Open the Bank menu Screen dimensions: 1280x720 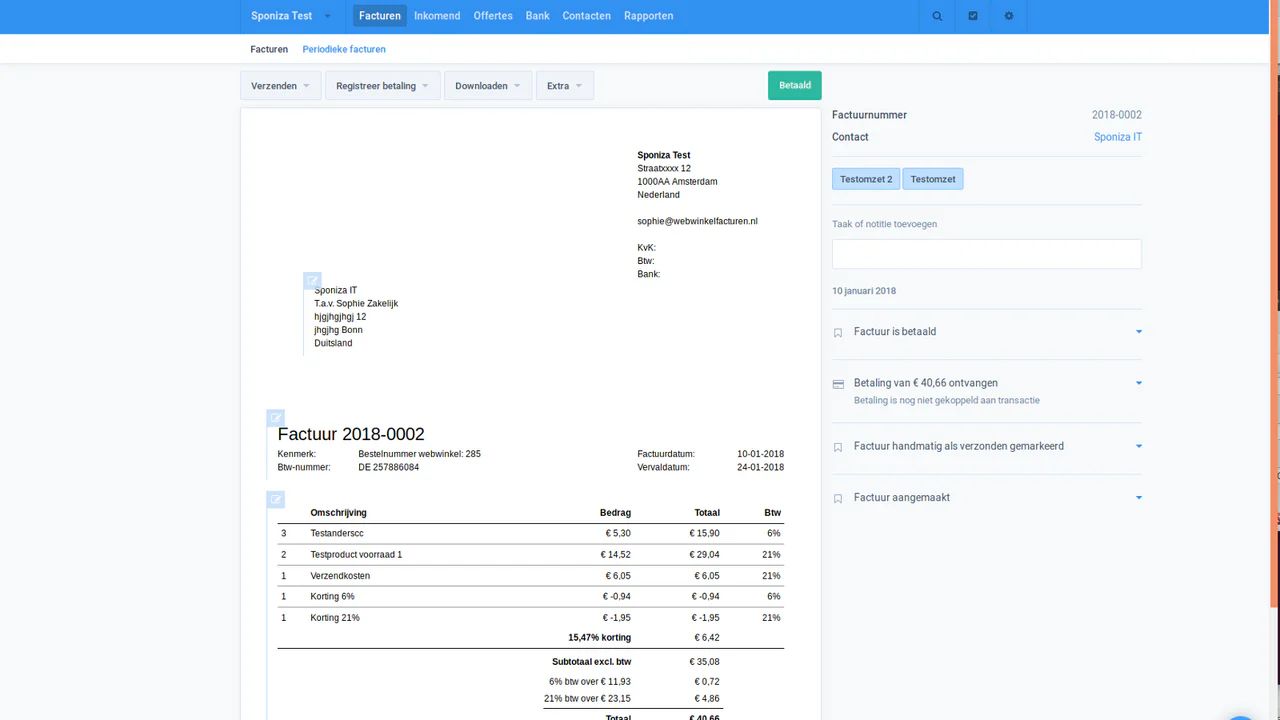click(538, 16)
